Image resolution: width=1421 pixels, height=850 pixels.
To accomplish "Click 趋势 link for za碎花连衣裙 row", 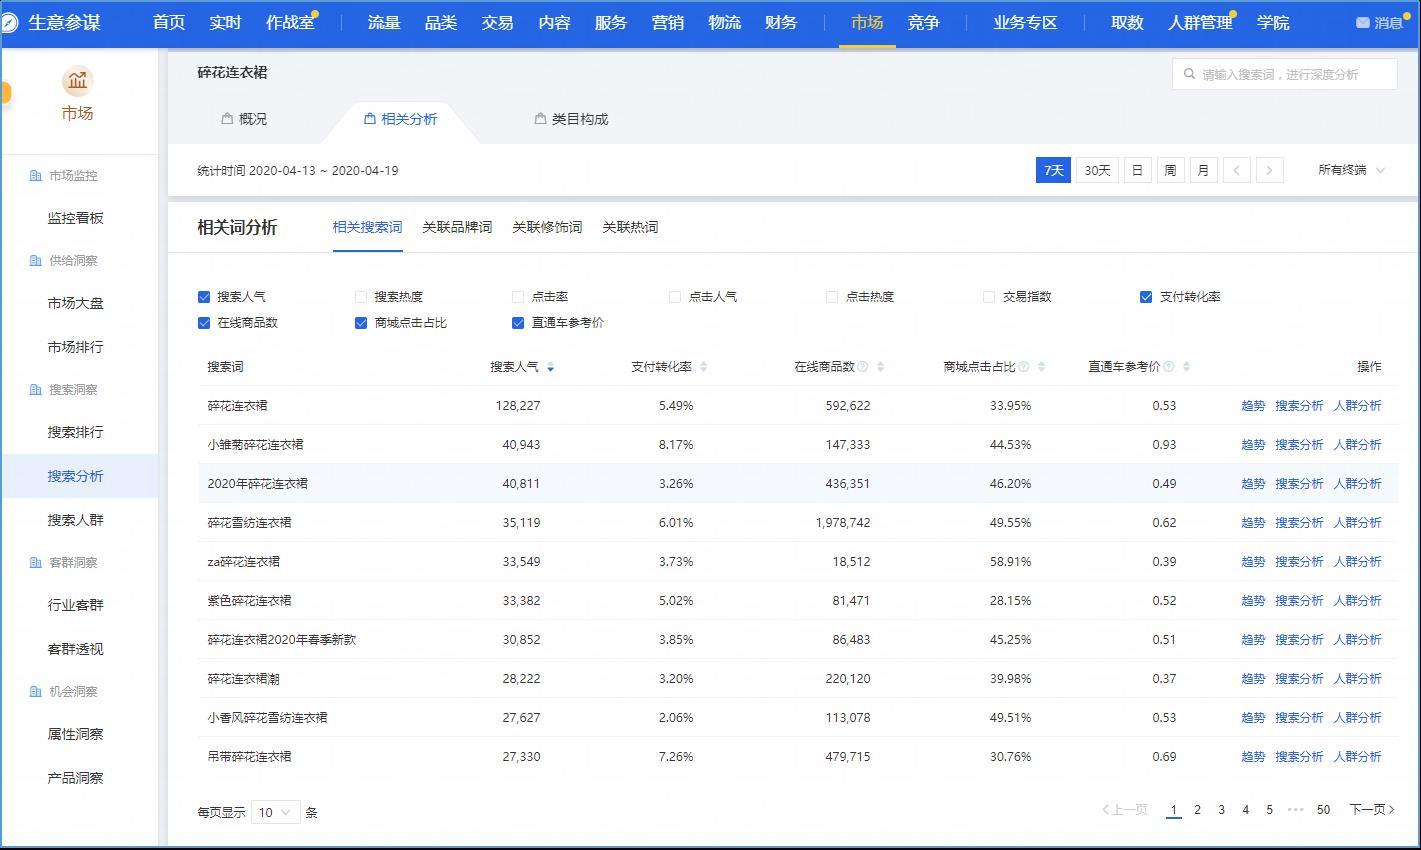I will click(x=1253, y=562).
